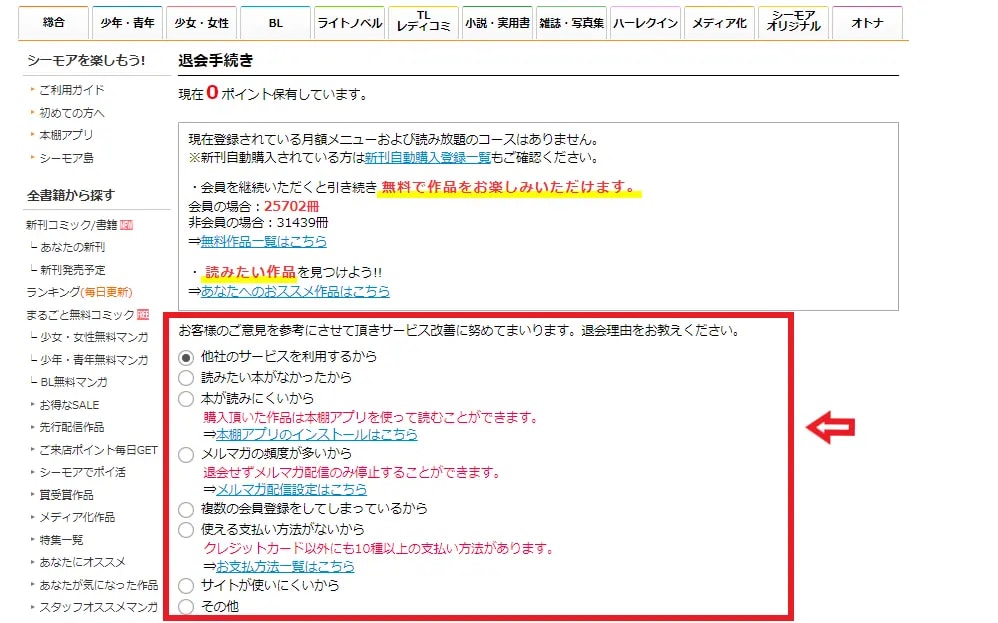Go to the 総合 tab
The width and height of the screenshot is (998, 623).
point(53,23)
